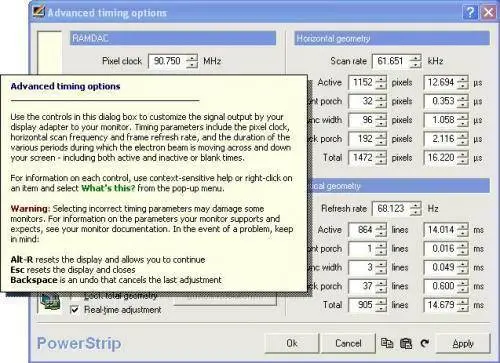
Task: Click the Cancel button
Action: point(348,343)
